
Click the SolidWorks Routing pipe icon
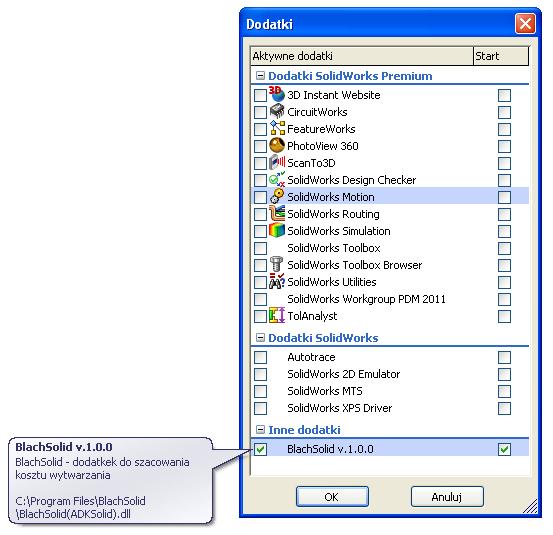[277, 213]
